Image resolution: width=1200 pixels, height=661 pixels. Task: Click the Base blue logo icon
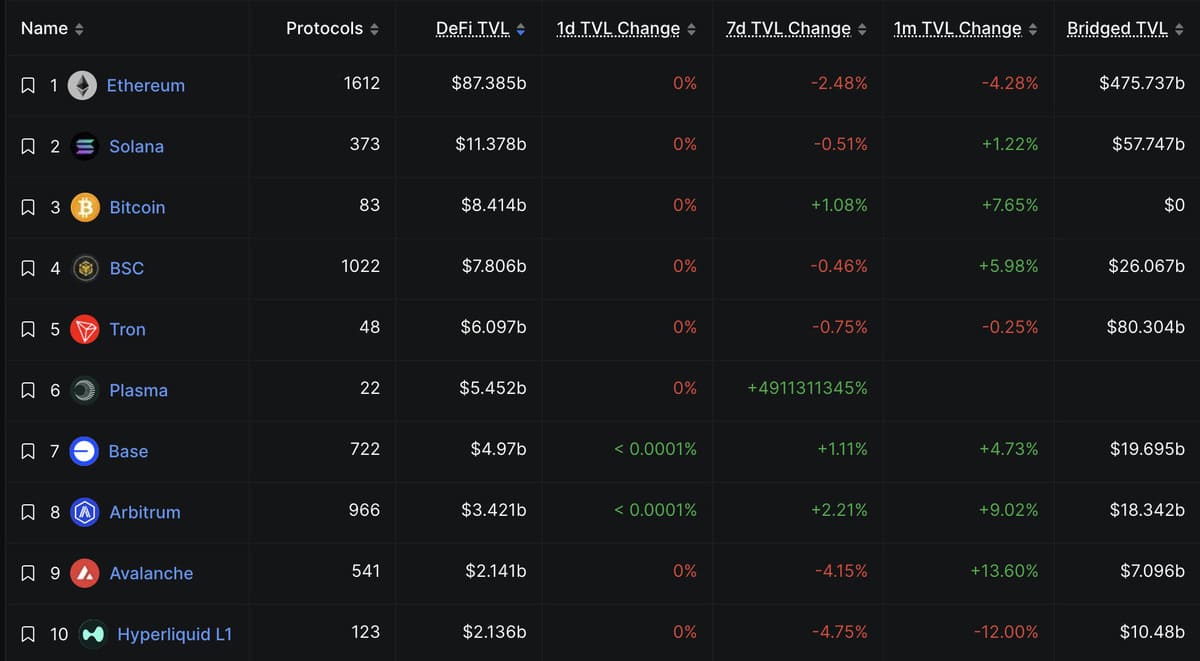tap(84, 451)
